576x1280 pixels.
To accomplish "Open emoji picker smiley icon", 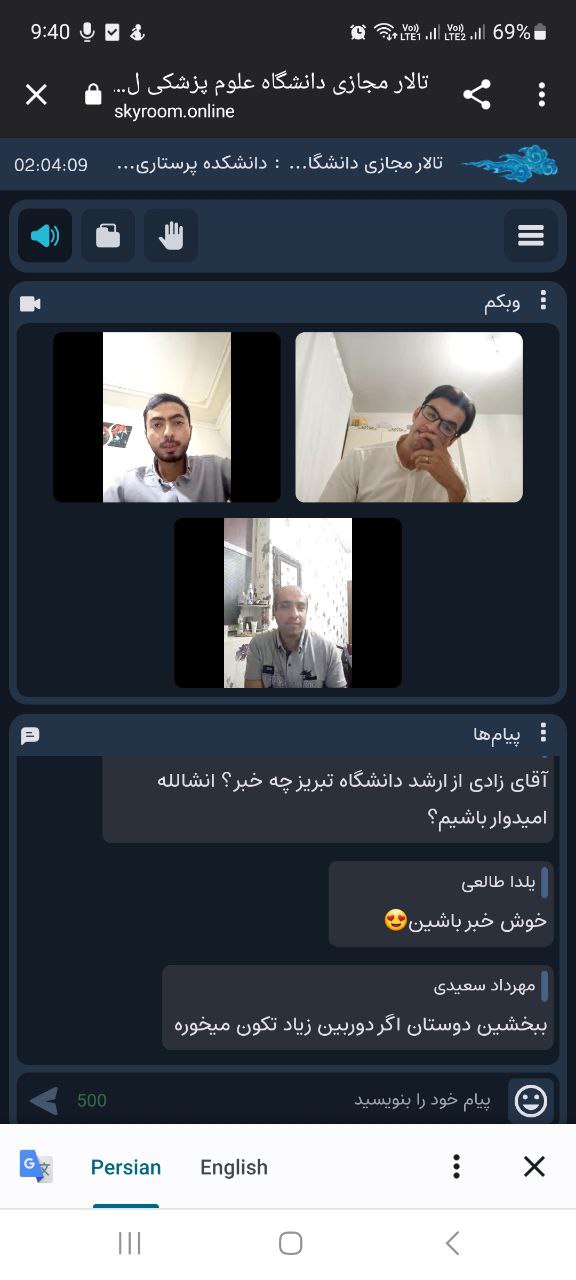I will 530,1101.
